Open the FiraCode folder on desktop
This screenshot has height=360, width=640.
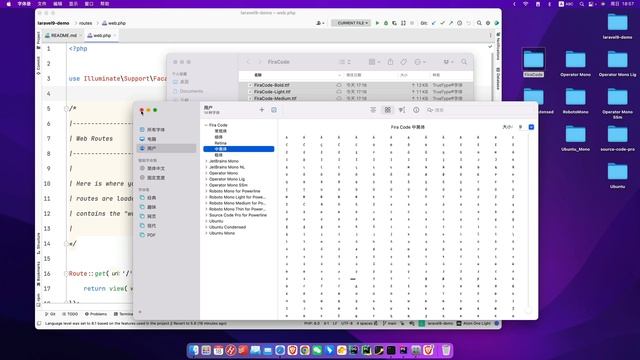[533, 62]
